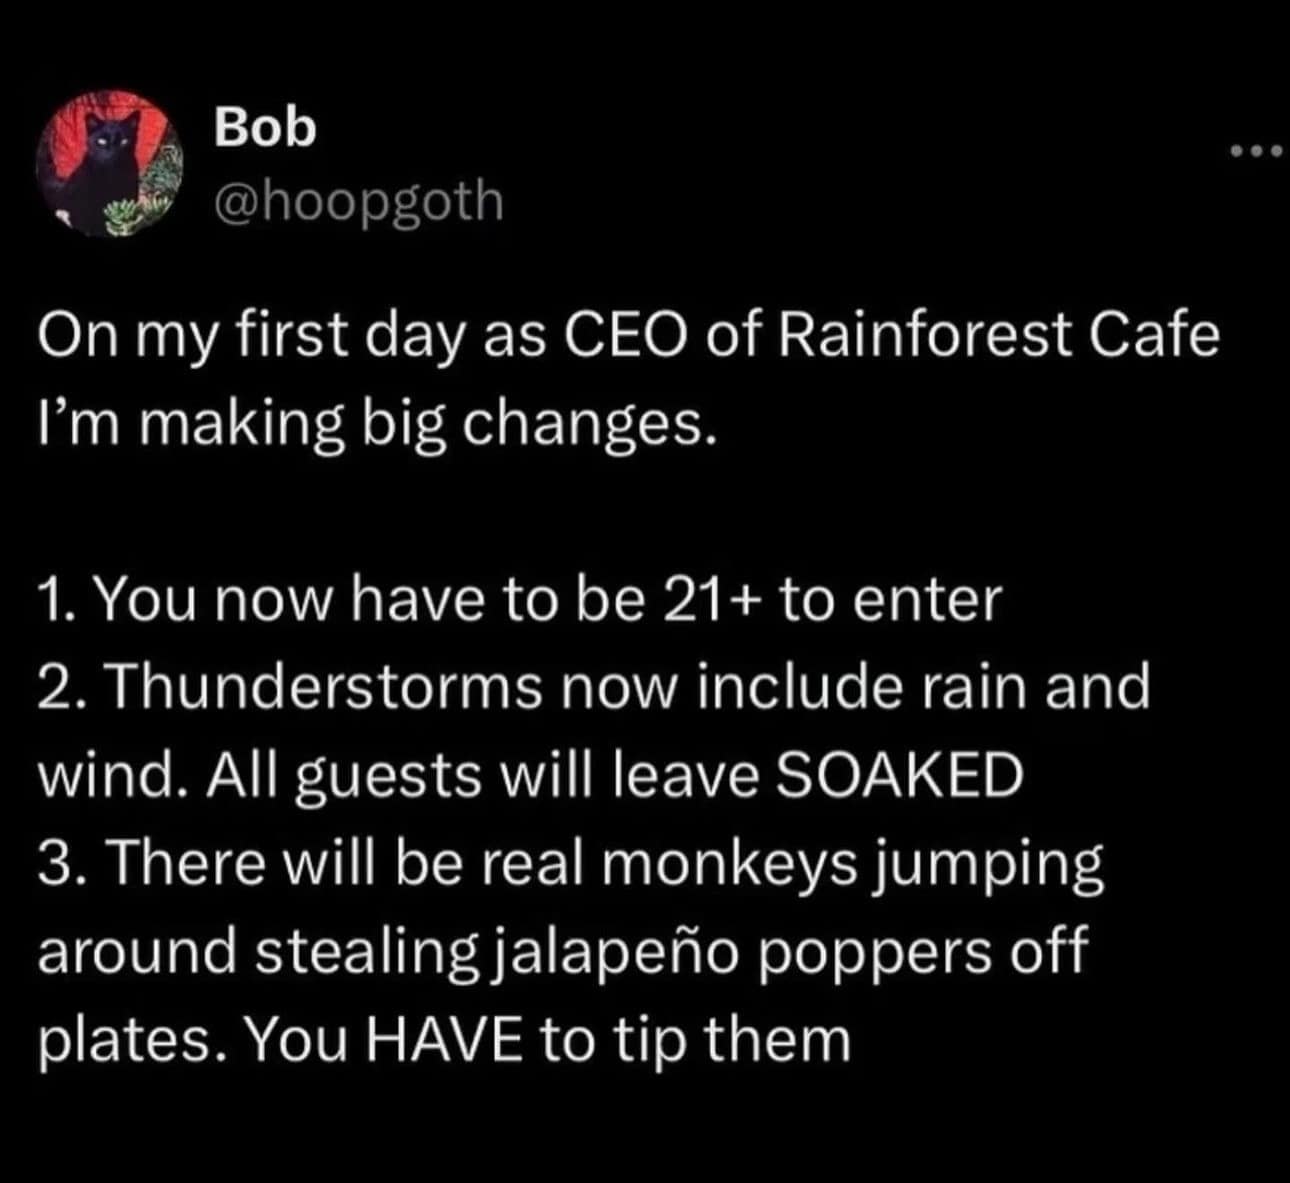The width and height of the screenshot is (1290, 1183).
Task: Click list item about being 21+ to enter
Action: click(520, 599)
